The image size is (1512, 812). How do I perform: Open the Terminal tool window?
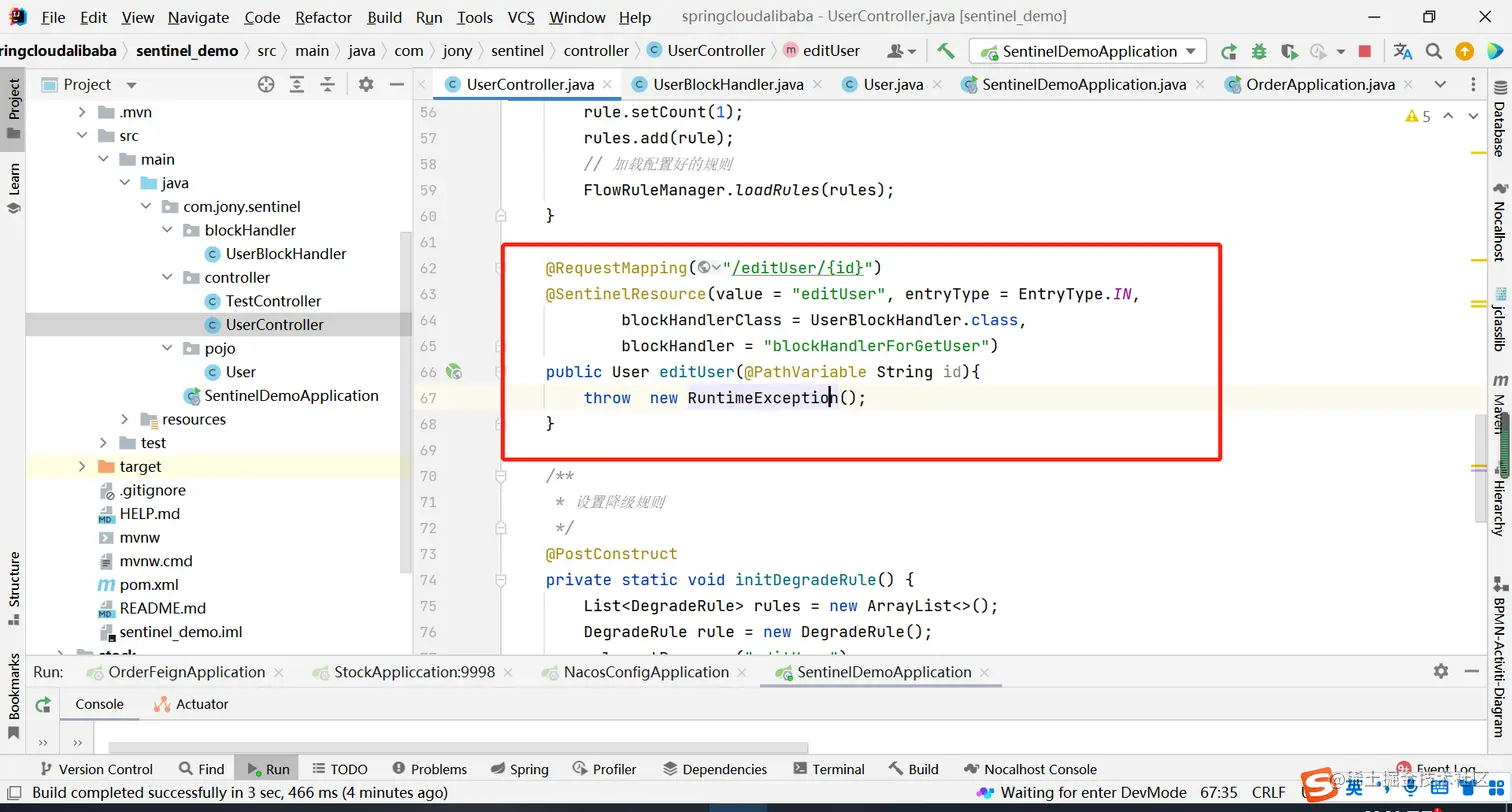(x=828, y=769)
